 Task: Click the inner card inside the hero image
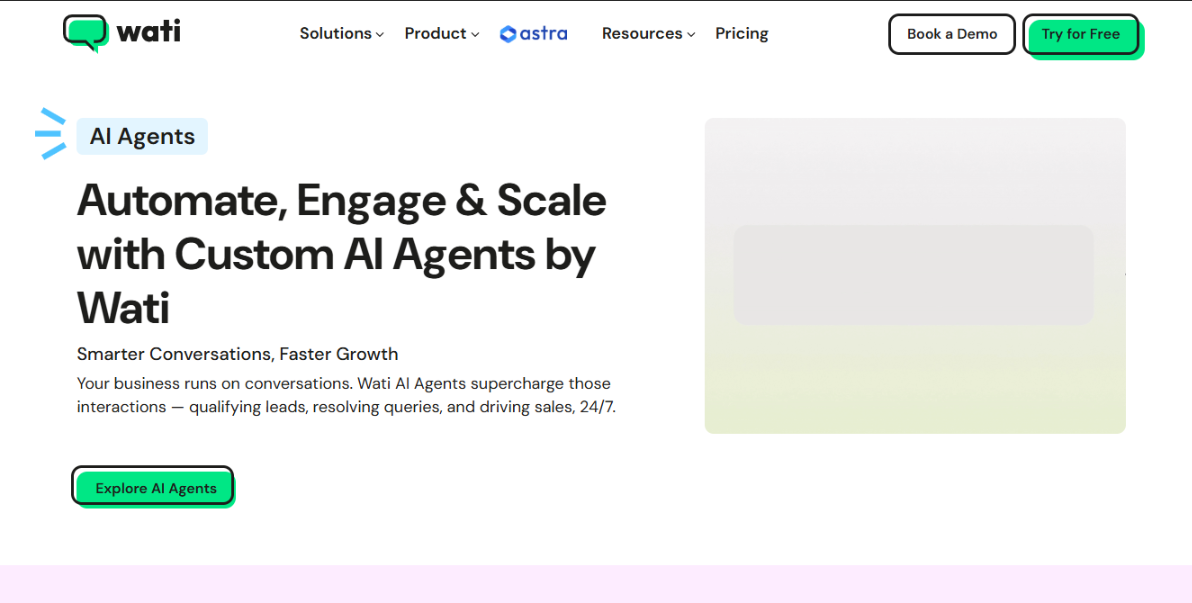913,275
